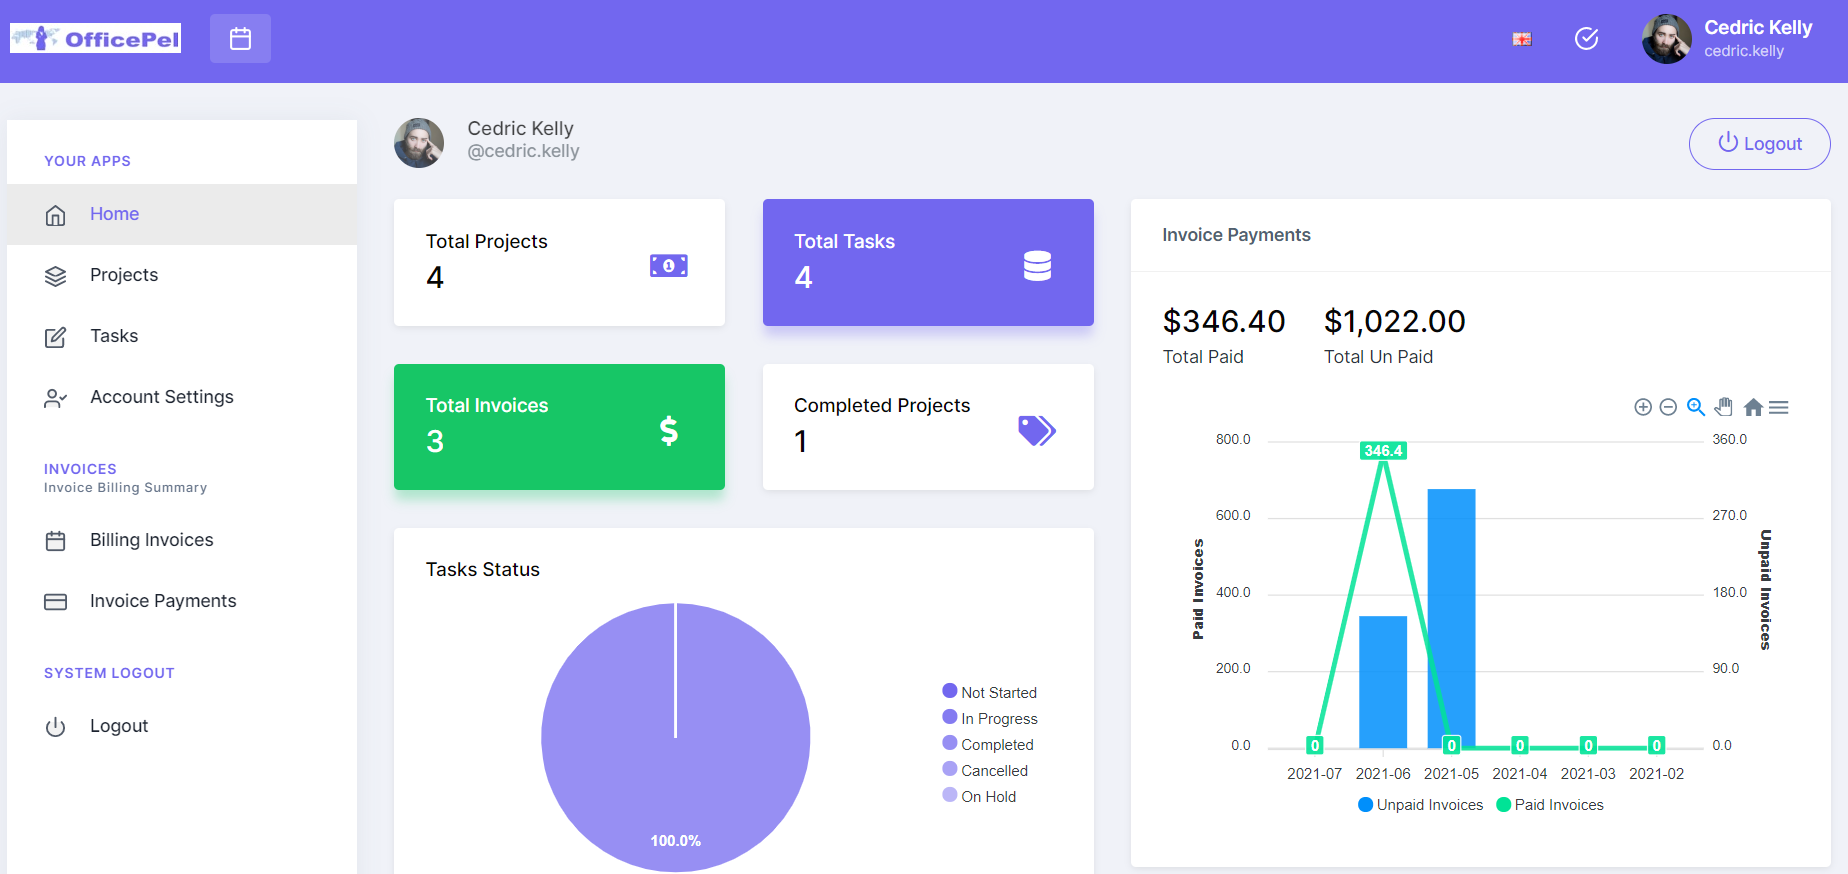Click the outlined Logout button

point(1759,144)
